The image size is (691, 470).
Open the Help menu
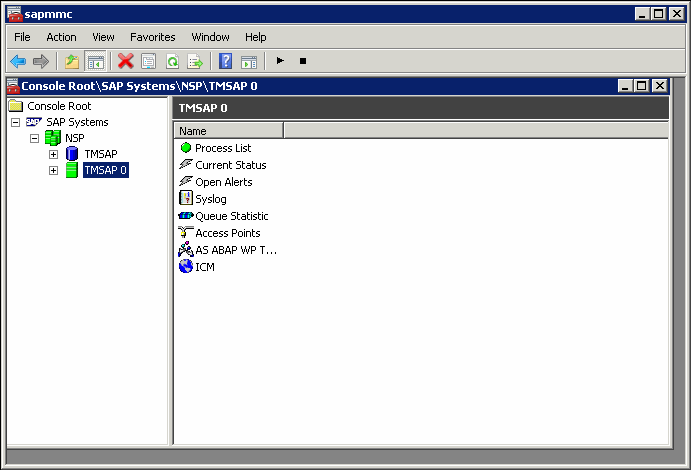(x=256, y=37)
